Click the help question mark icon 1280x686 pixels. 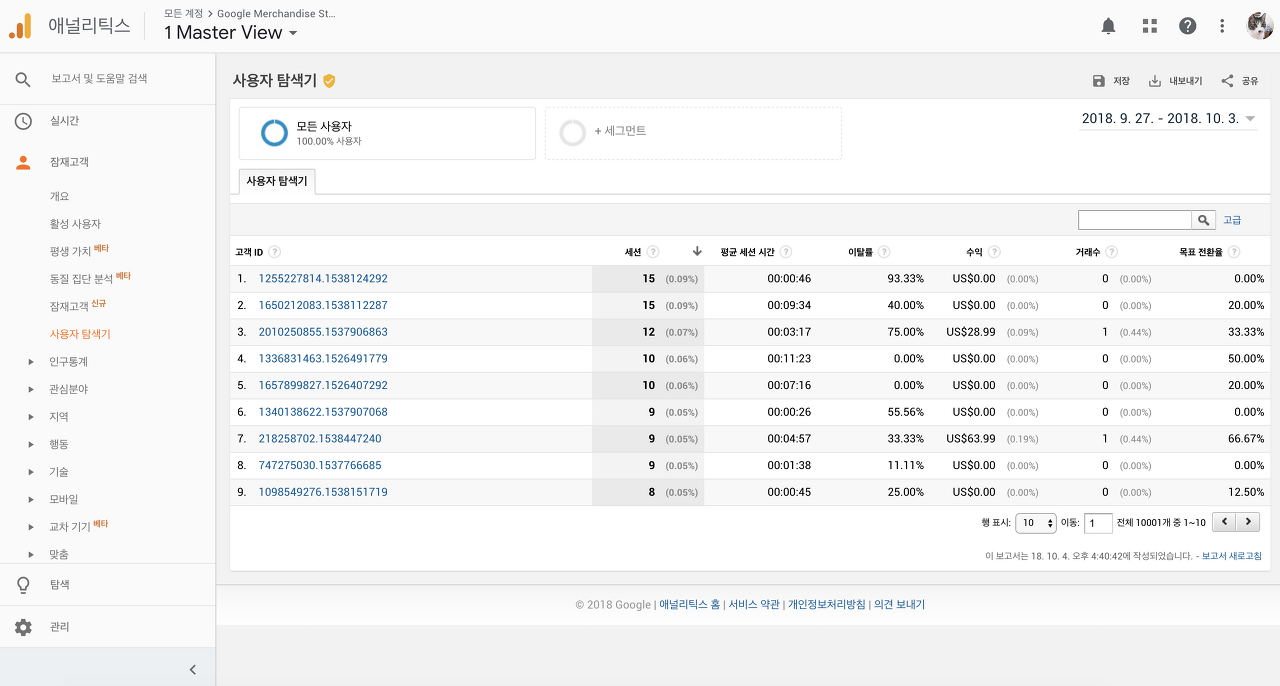[1187, 26]
